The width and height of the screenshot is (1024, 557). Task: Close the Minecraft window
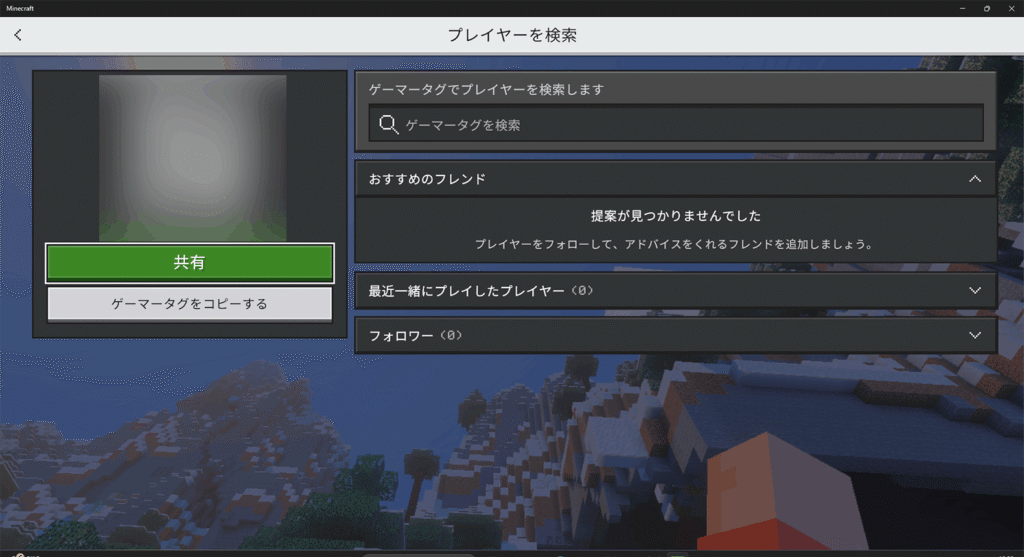pyautogui.click(x=1011, y=8)
